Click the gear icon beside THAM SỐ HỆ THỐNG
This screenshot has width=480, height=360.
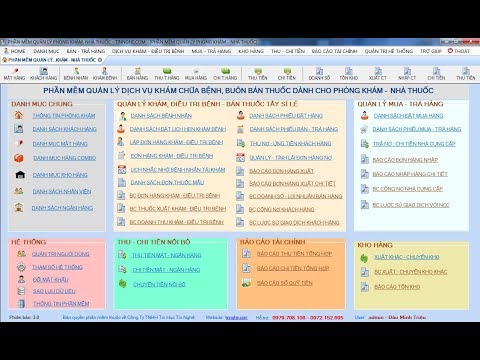tap(21, 267)
